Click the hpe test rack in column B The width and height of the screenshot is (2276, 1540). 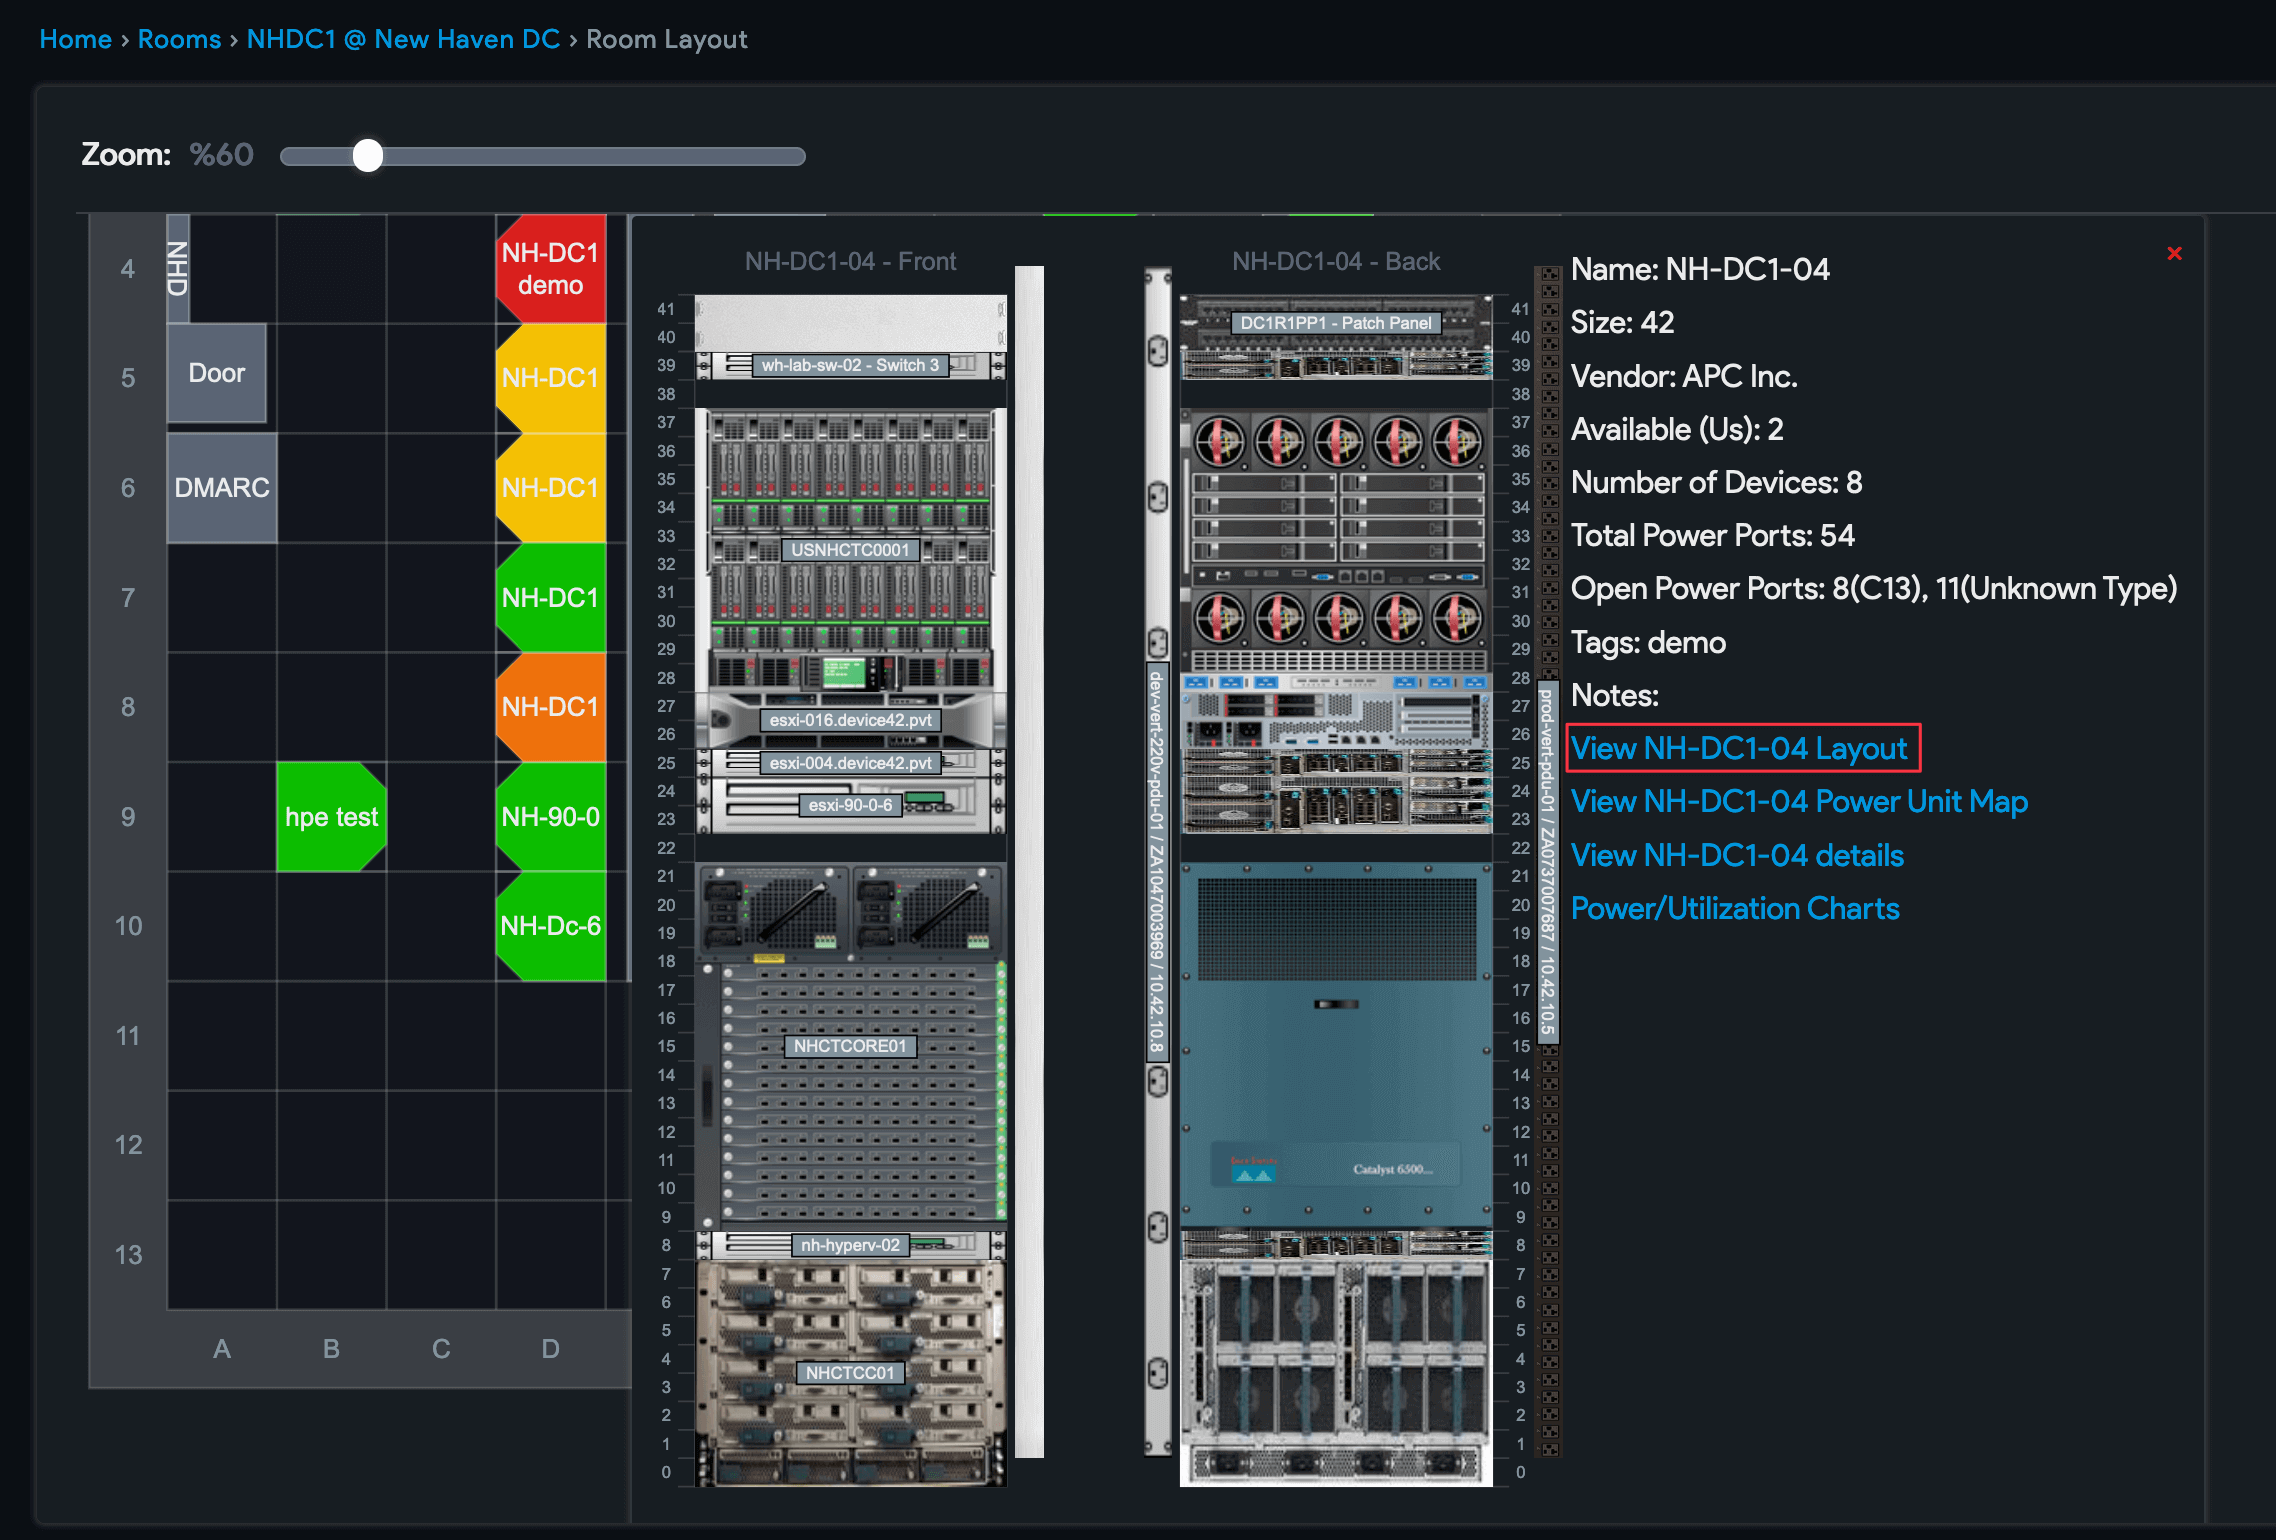[x=331, y=817]
